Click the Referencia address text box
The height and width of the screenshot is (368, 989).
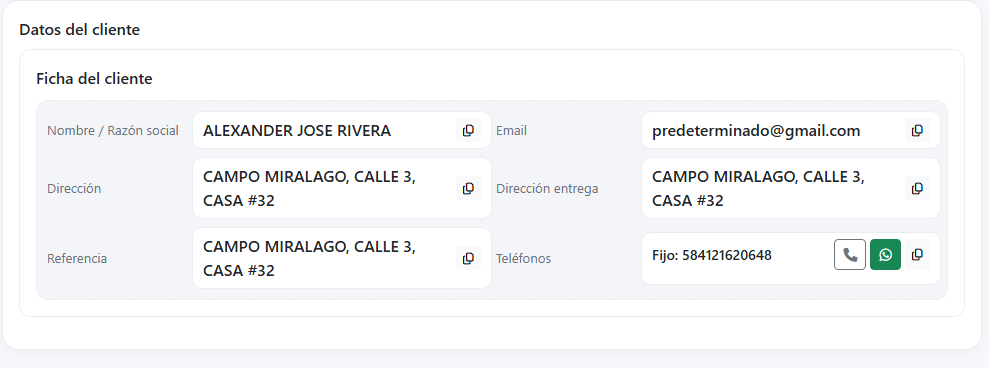click(x=342, y=258)
